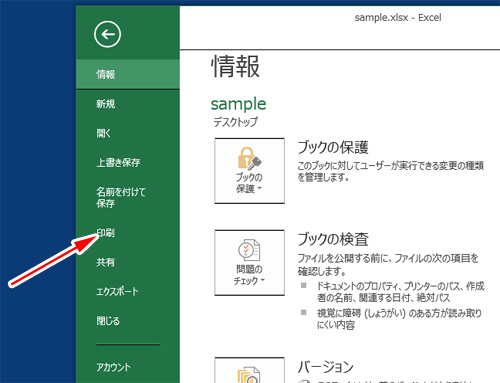Click the sample workbook title

(x=238, y=104)
